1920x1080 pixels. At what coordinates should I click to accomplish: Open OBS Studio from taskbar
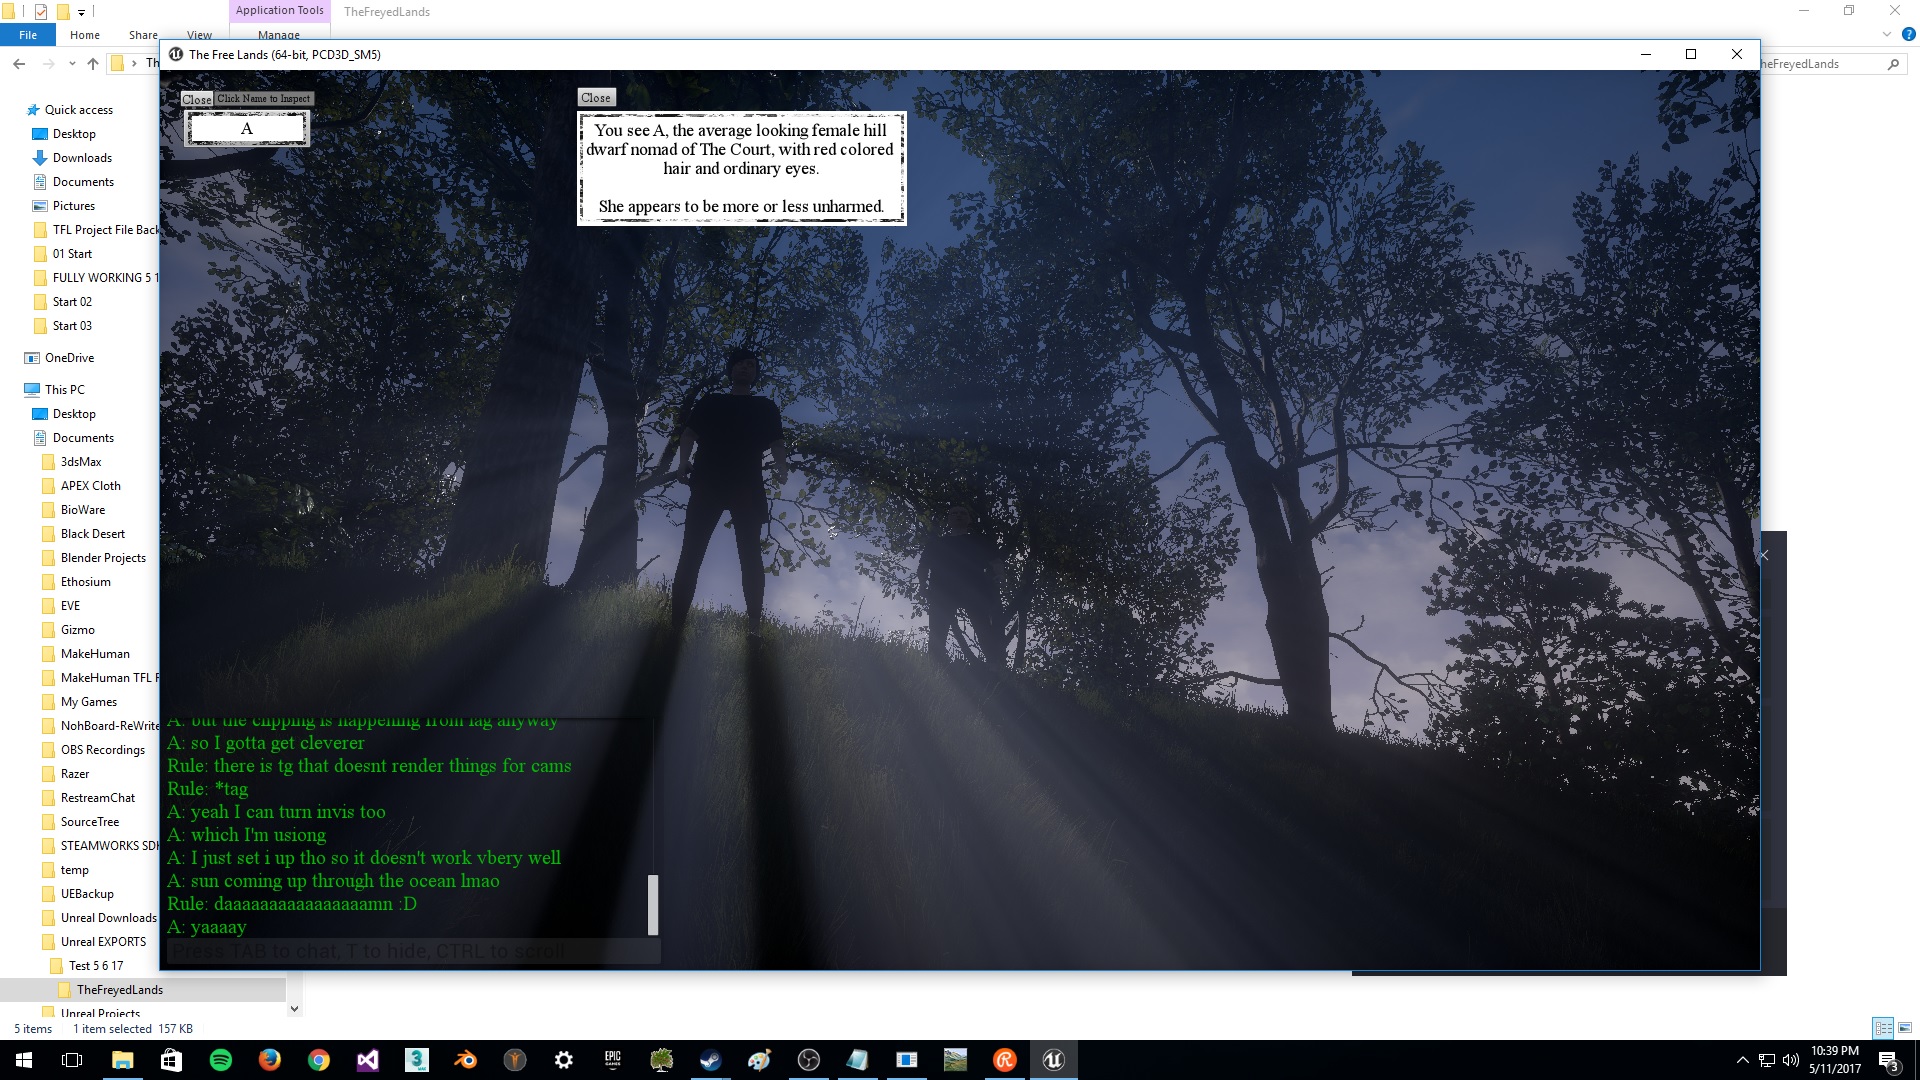click(808, 1060)
